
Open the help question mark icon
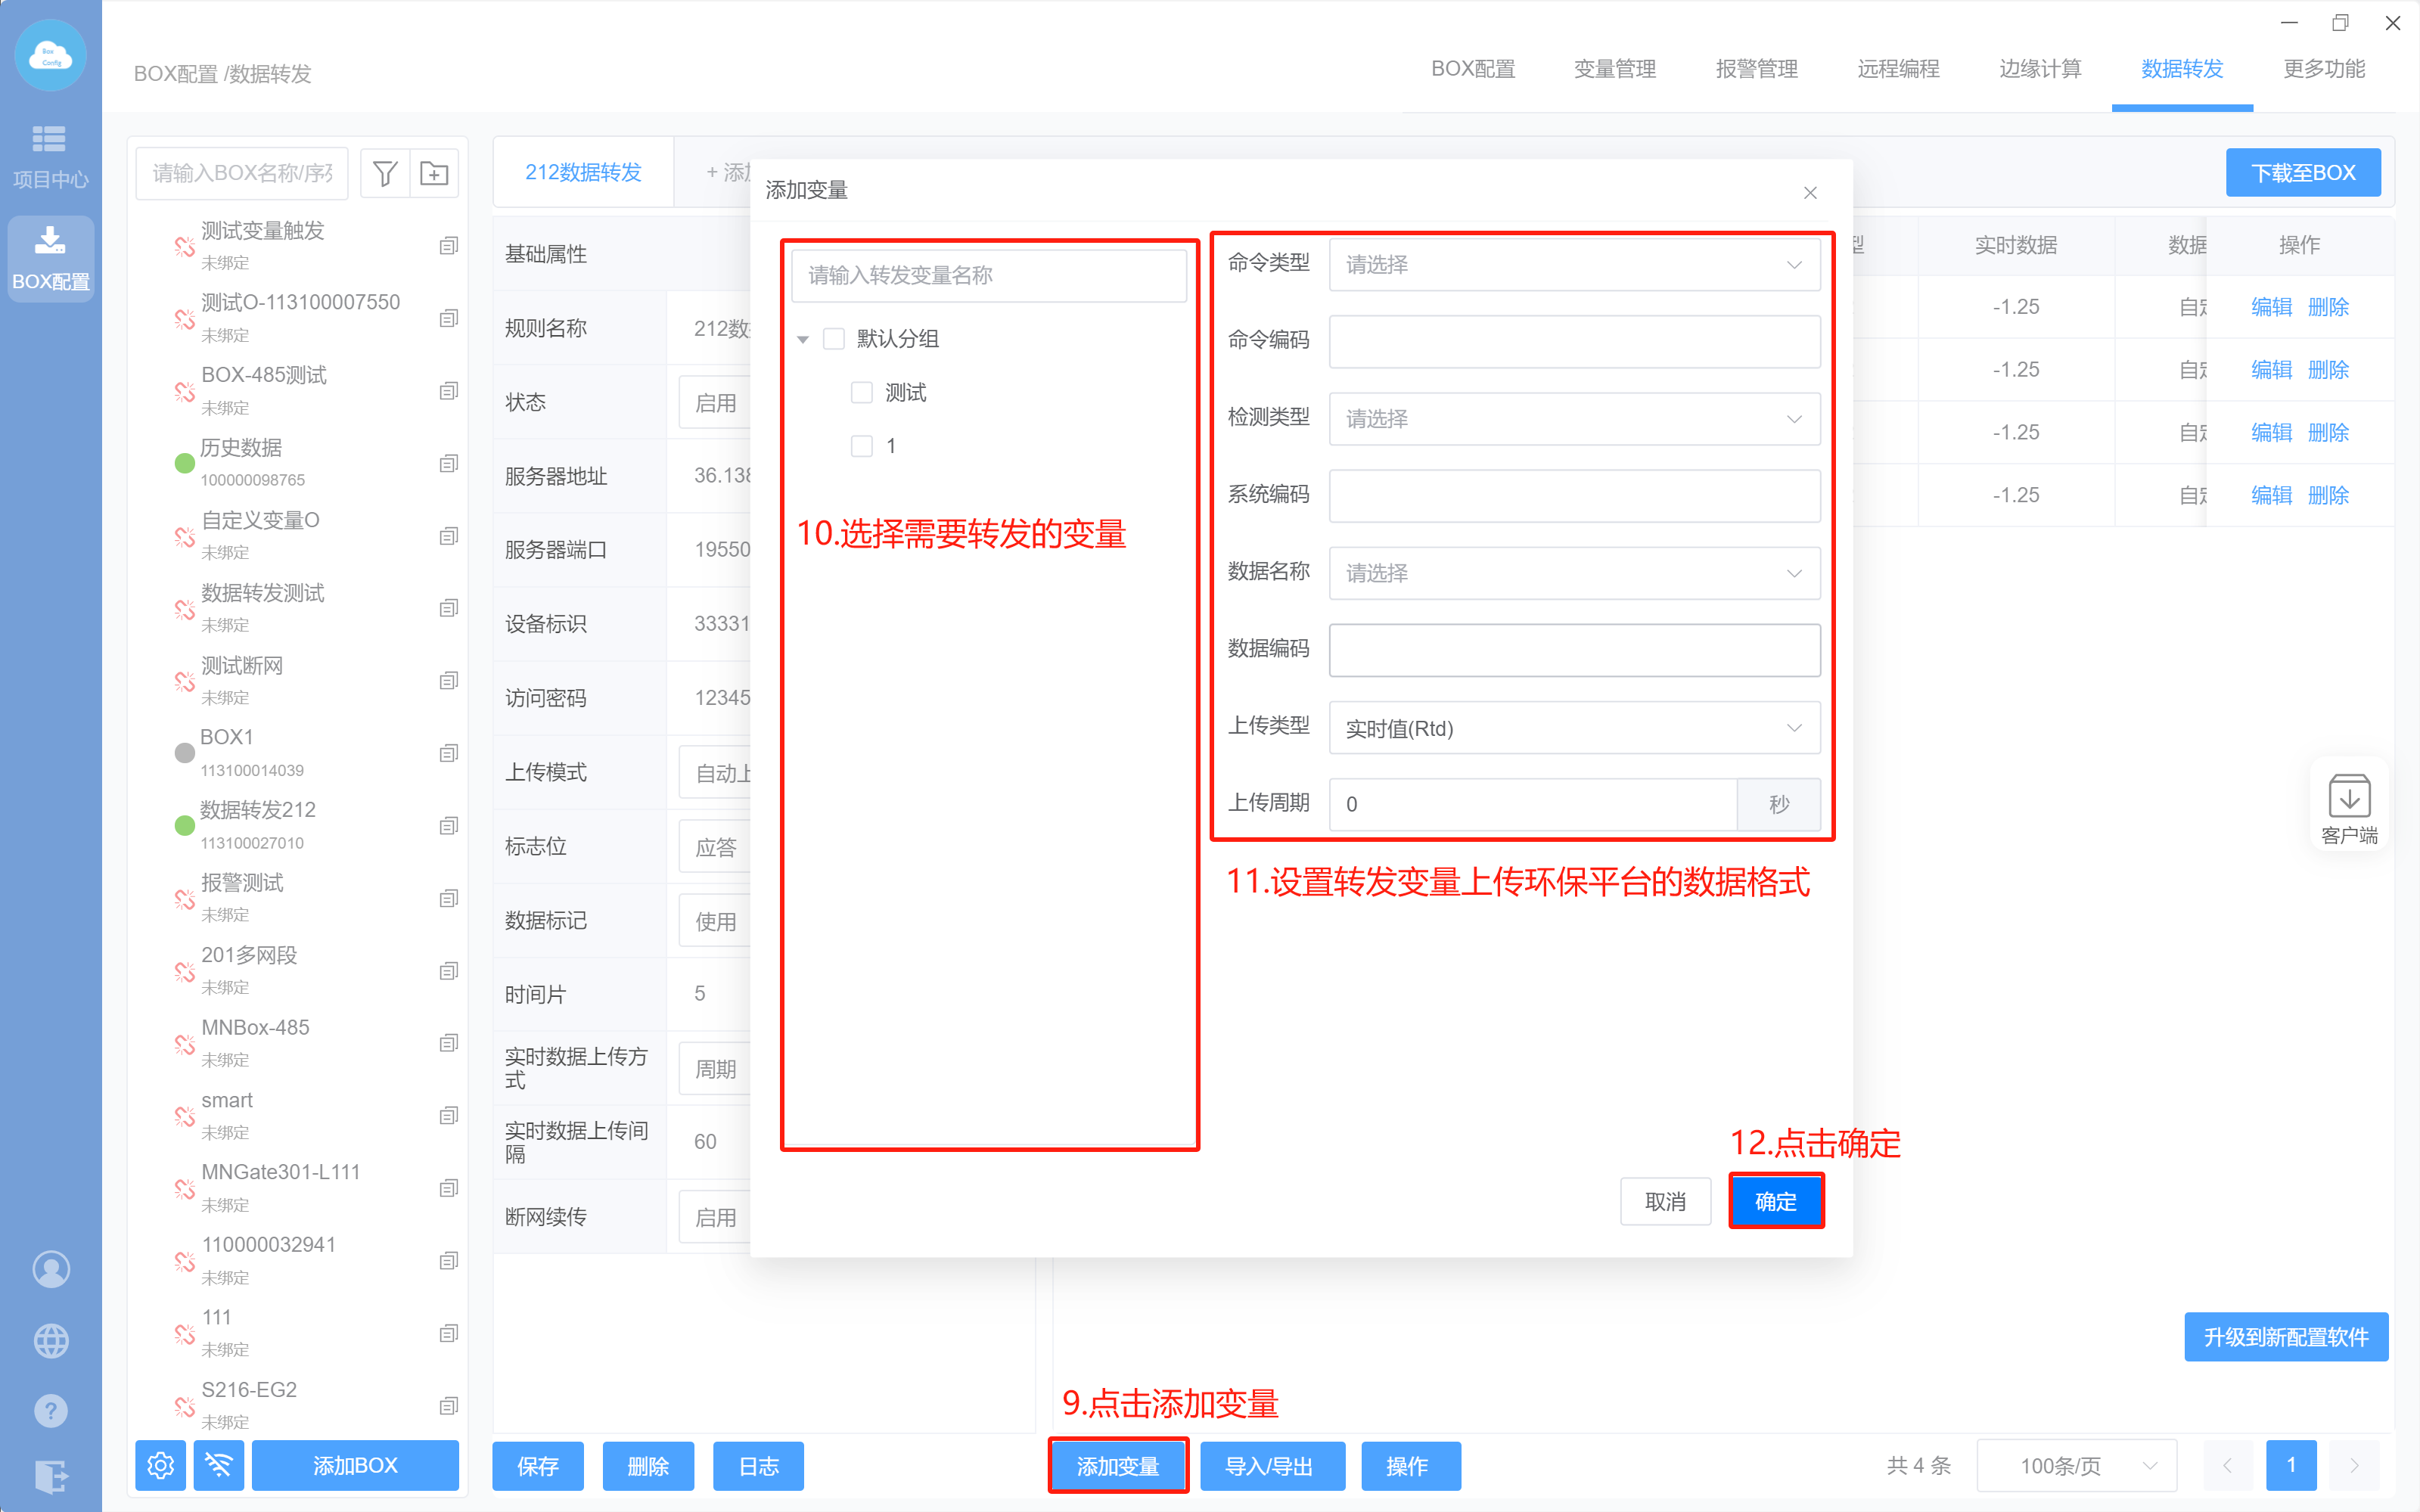[50, 1410]
